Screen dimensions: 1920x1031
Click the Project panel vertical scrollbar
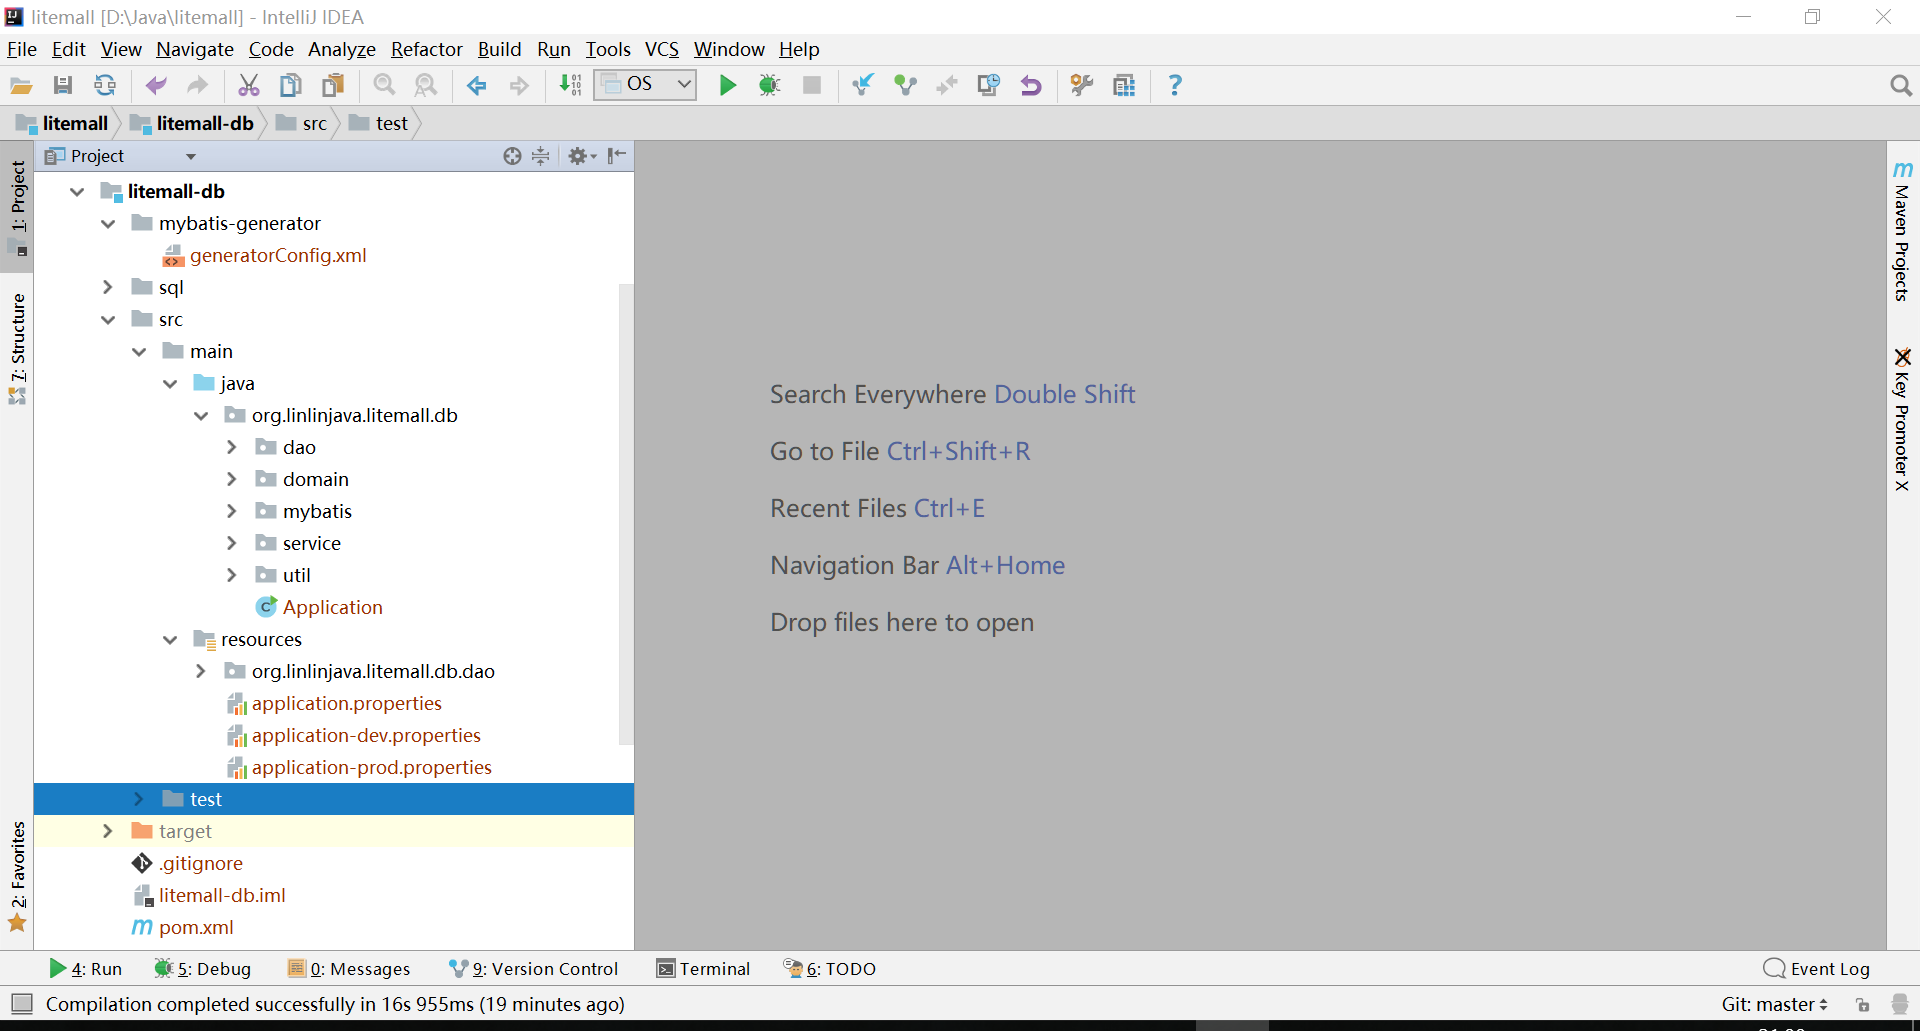(626, 514)
